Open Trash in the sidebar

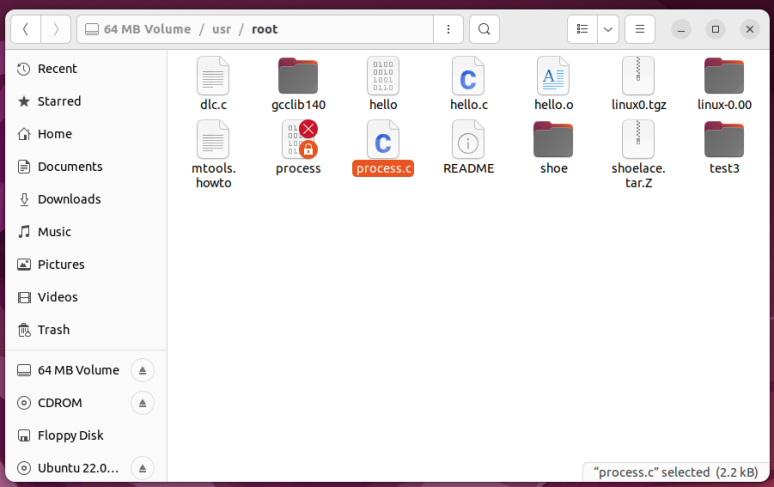click(86, 330)
